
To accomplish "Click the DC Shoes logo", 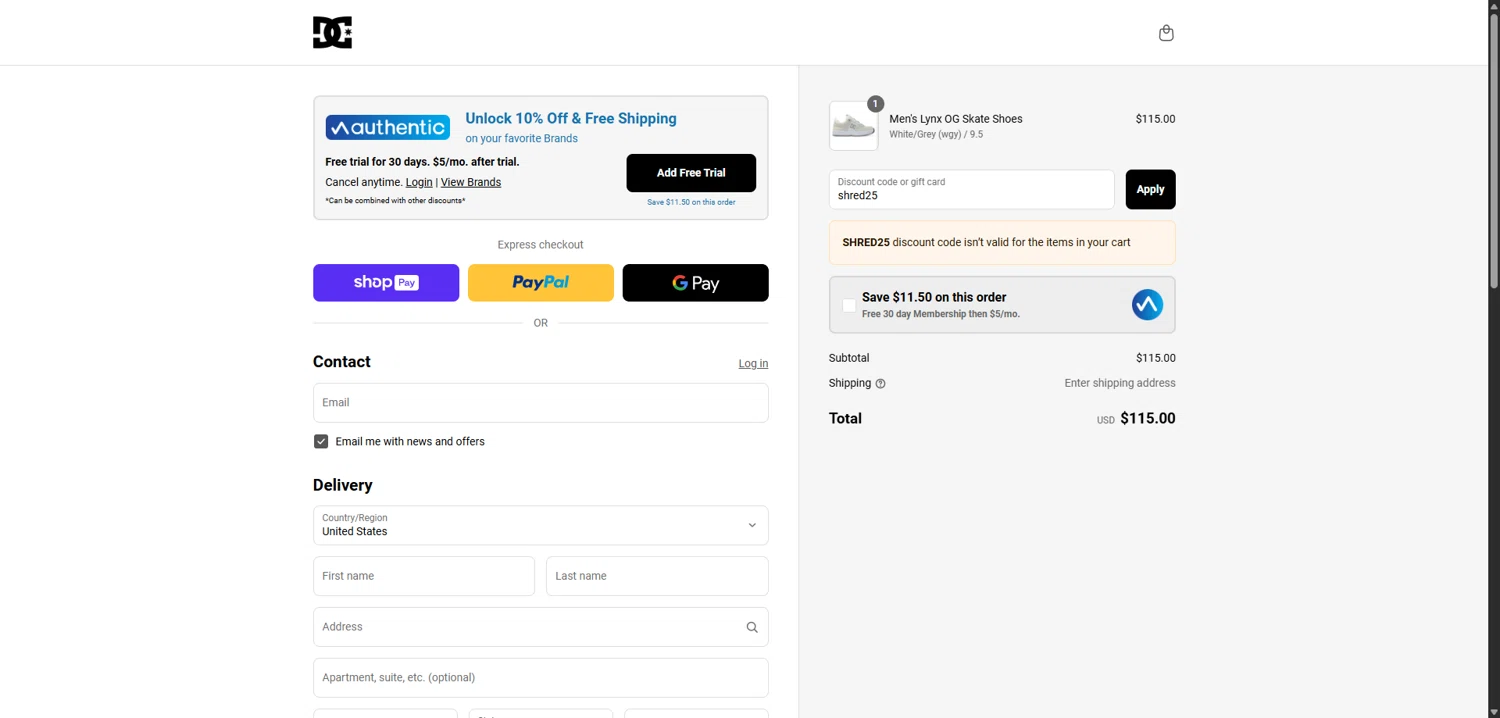I will (x=332, y=32).
